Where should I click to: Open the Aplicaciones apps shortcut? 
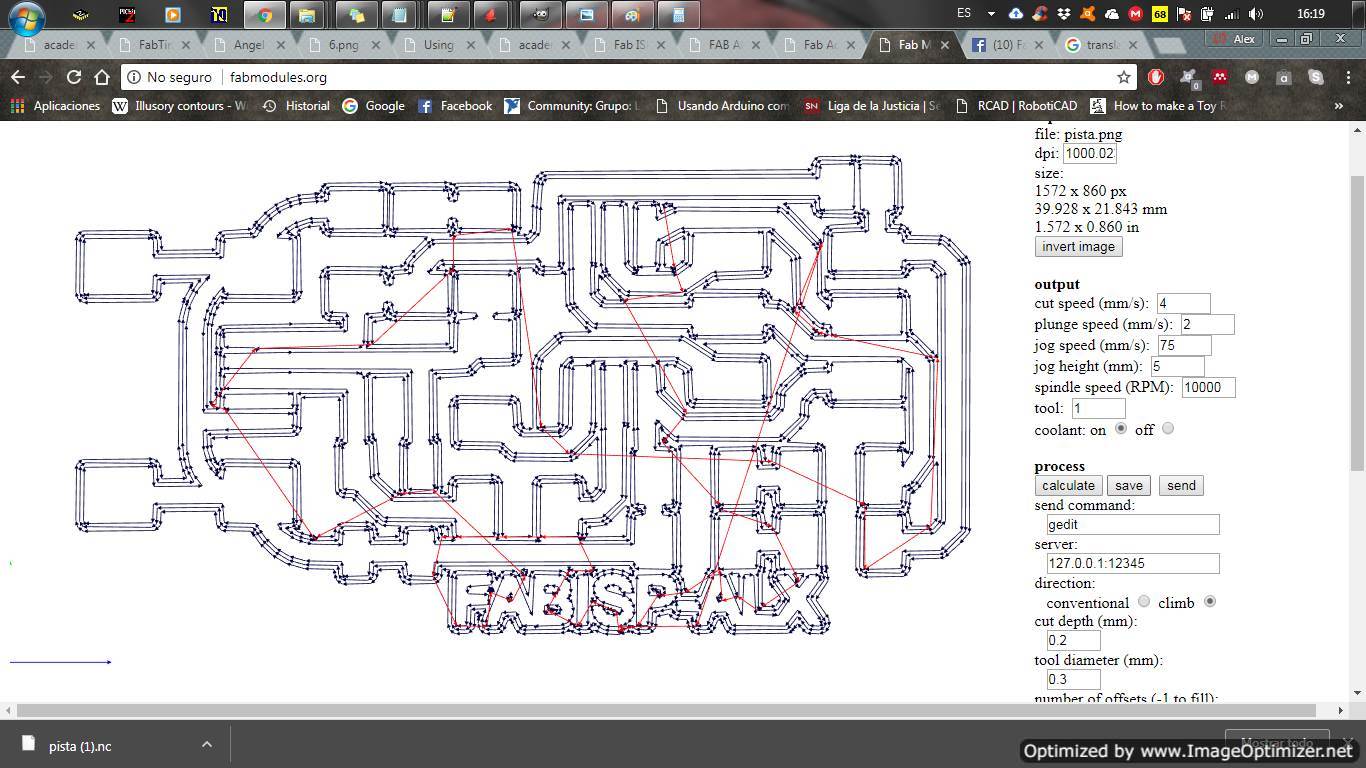[55, 105]
